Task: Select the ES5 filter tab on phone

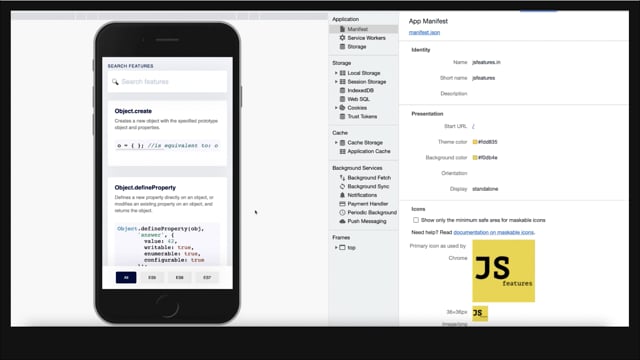Action: coord(152,278)
